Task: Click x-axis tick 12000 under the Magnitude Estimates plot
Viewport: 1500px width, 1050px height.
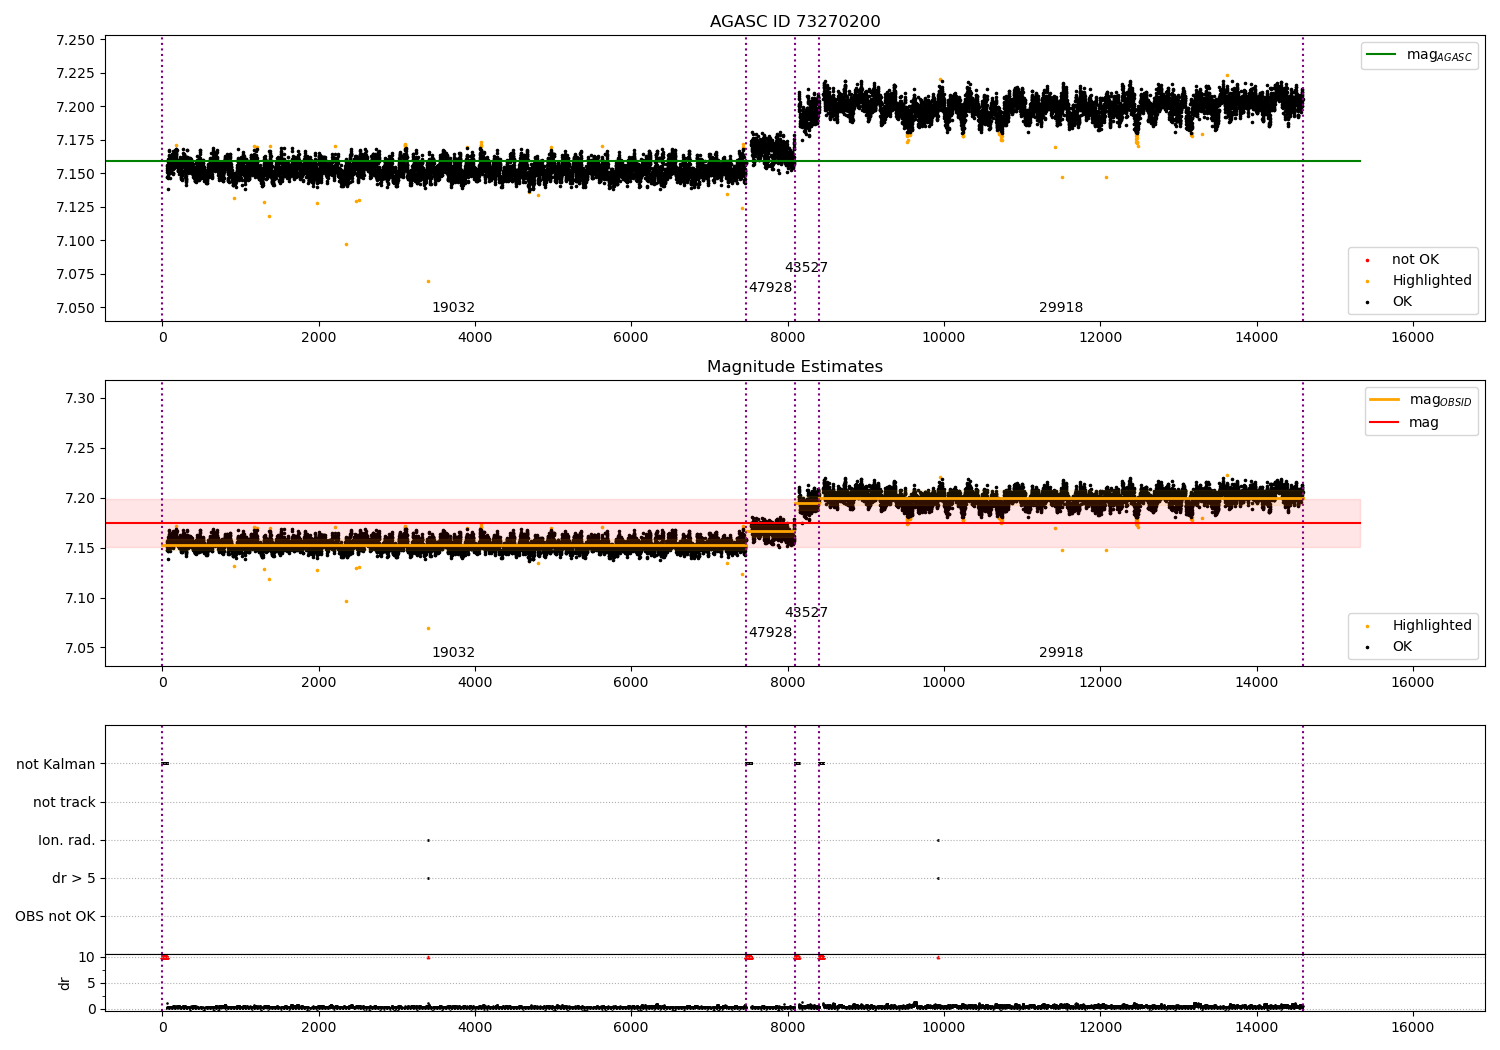Action: 1100,682
